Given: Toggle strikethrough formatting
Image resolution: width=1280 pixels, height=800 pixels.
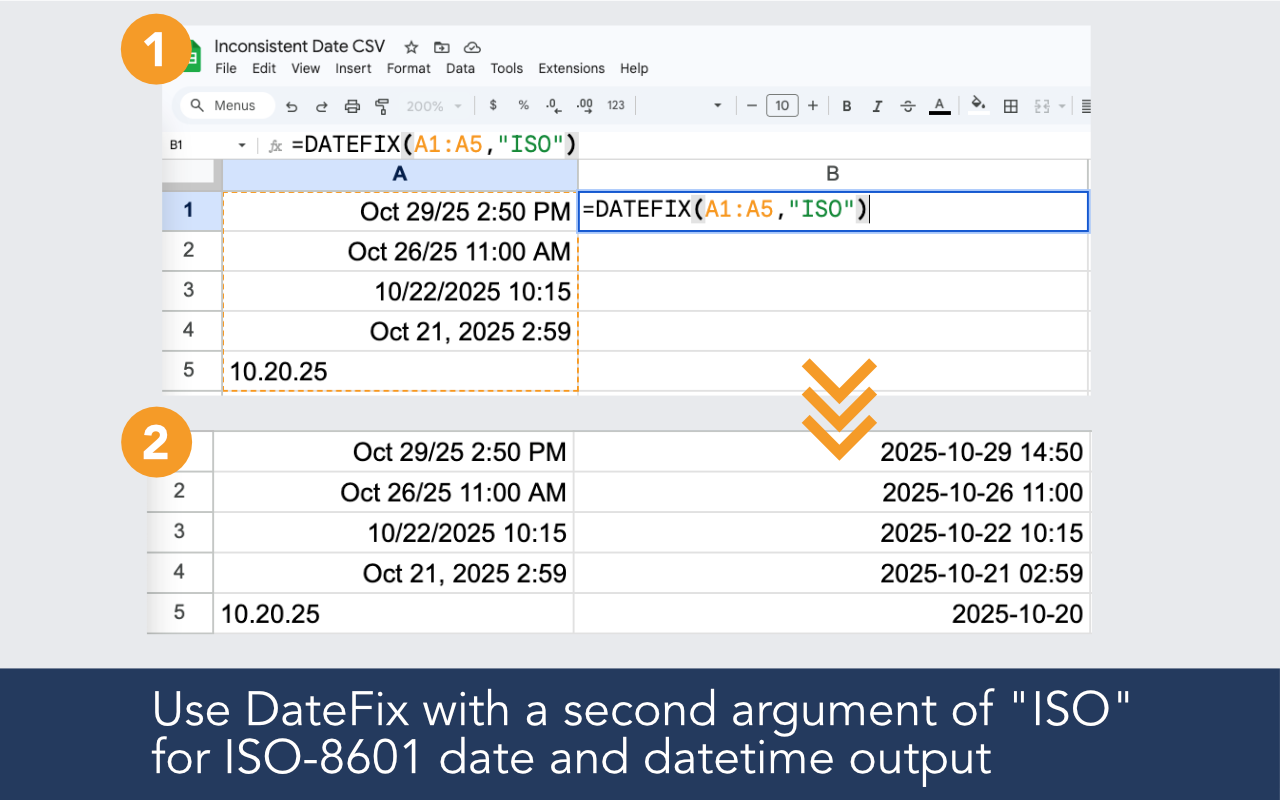Looking at the screenshot, I should click(906, 105).
